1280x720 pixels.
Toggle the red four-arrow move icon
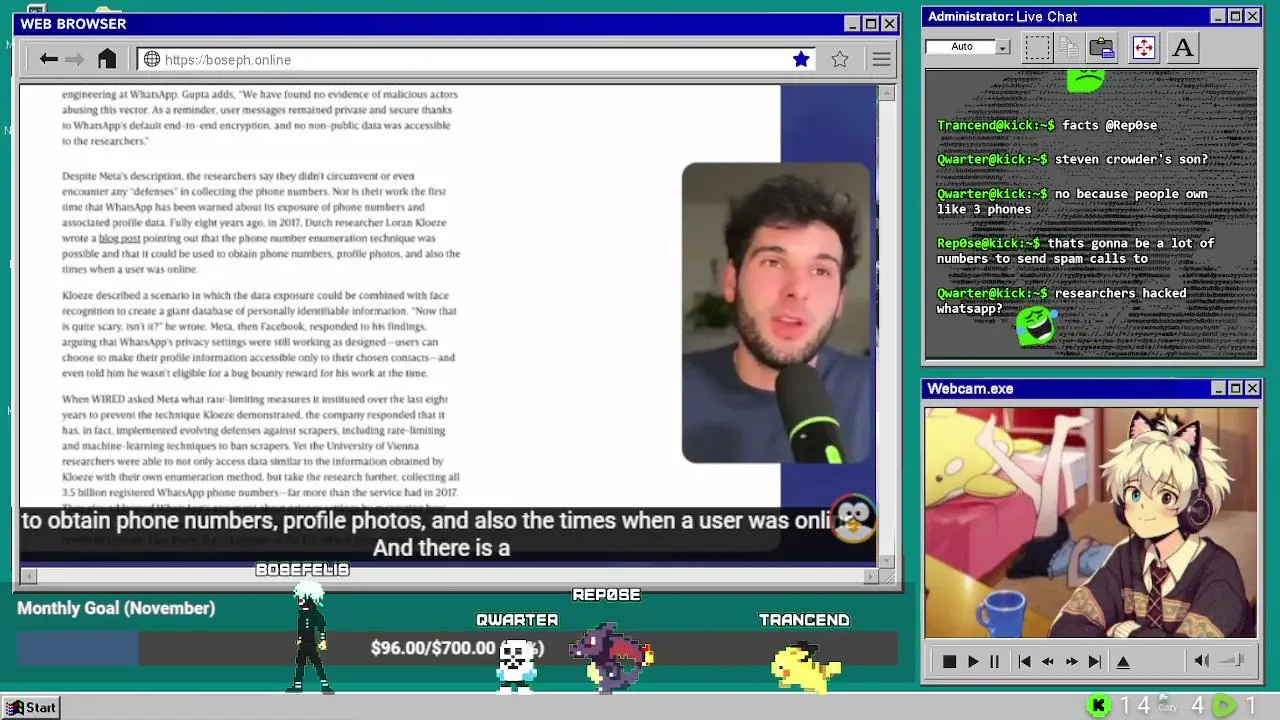[x=1144, y=47]
